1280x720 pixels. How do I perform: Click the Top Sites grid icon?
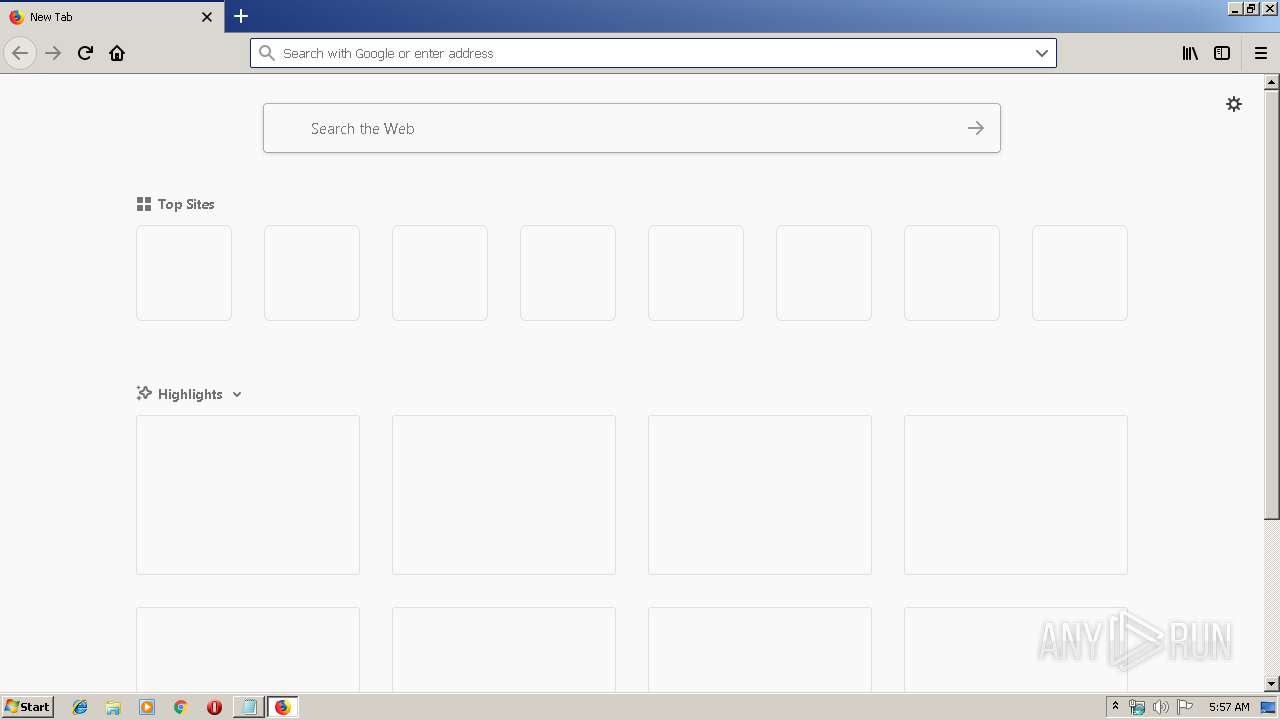pyautogui.click(x=144, y=204)
